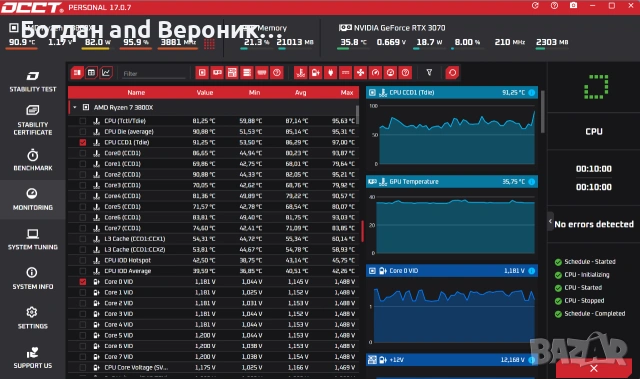Toggle temperature sensor type filter
Viewport: 640px width, 379px height.
pyautogui.click(x=300, y=73)
